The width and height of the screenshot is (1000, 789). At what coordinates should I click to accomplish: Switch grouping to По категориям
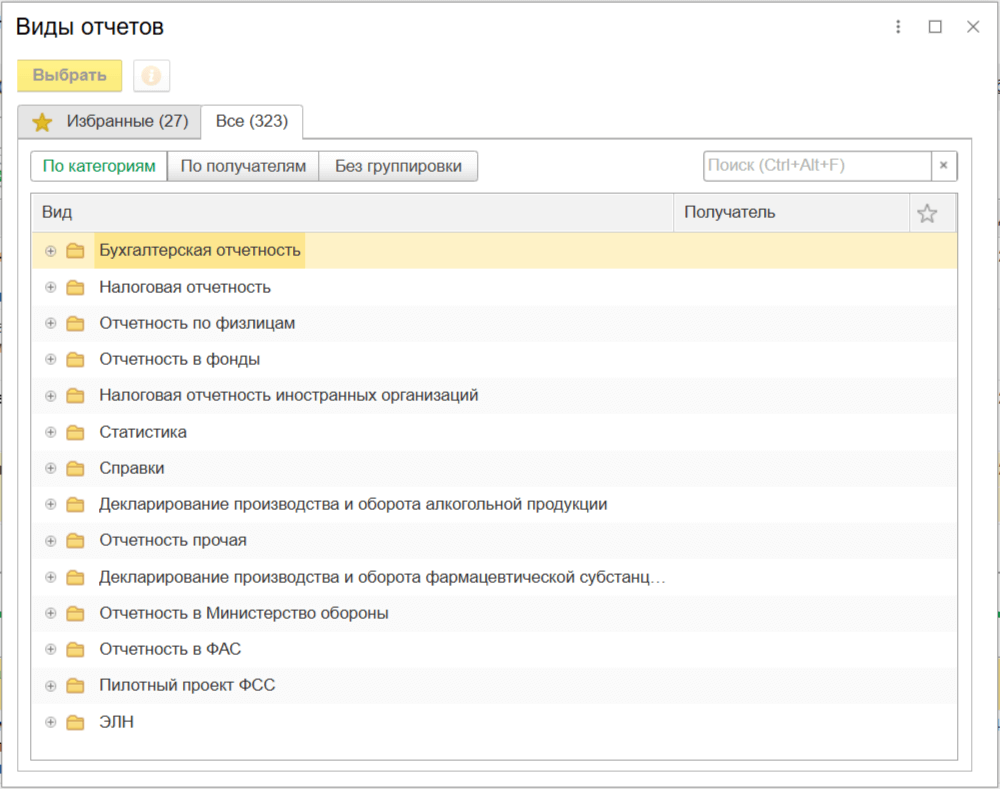(99, 166)
